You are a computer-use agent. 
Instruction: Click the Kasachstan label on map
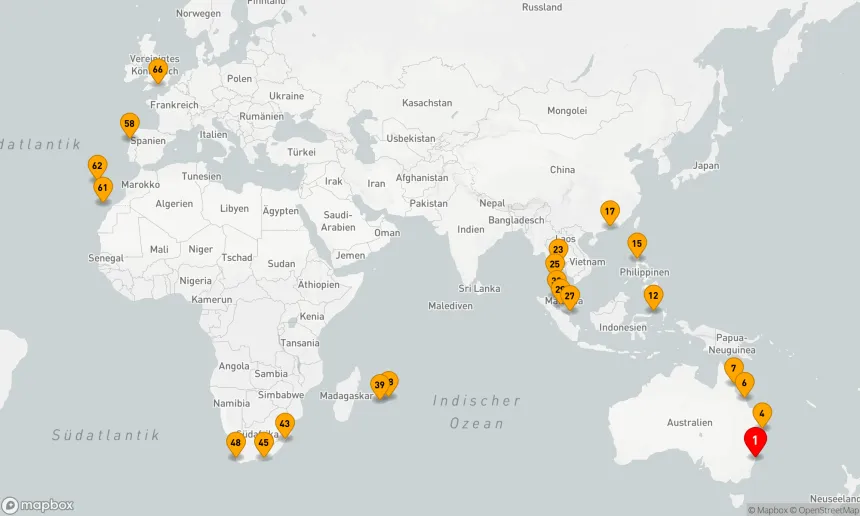[x=427, y=103]
